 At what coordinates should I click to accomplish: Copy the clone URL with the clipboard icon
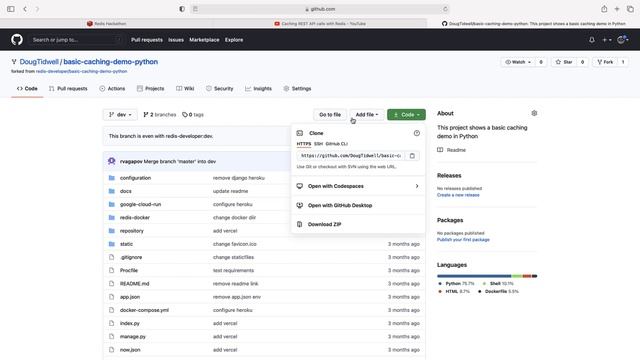(x=412, y=156)
